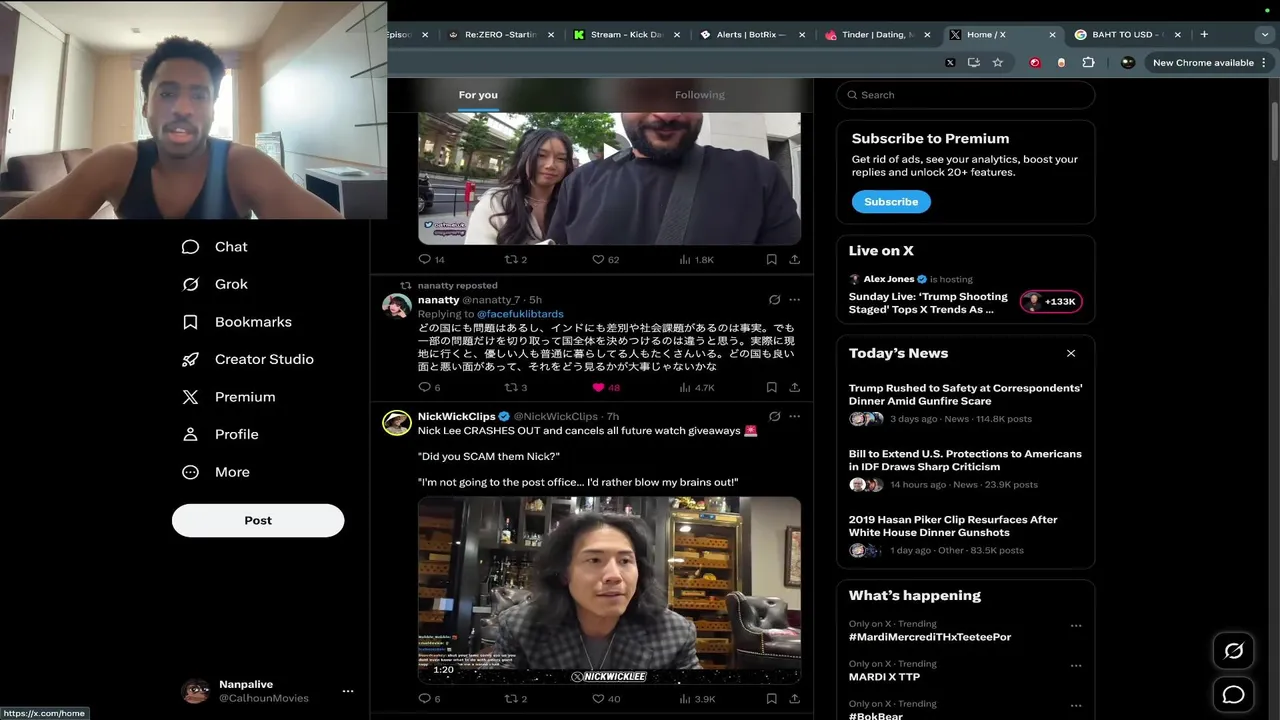Open the nanatty post's more options

[794, 300]
